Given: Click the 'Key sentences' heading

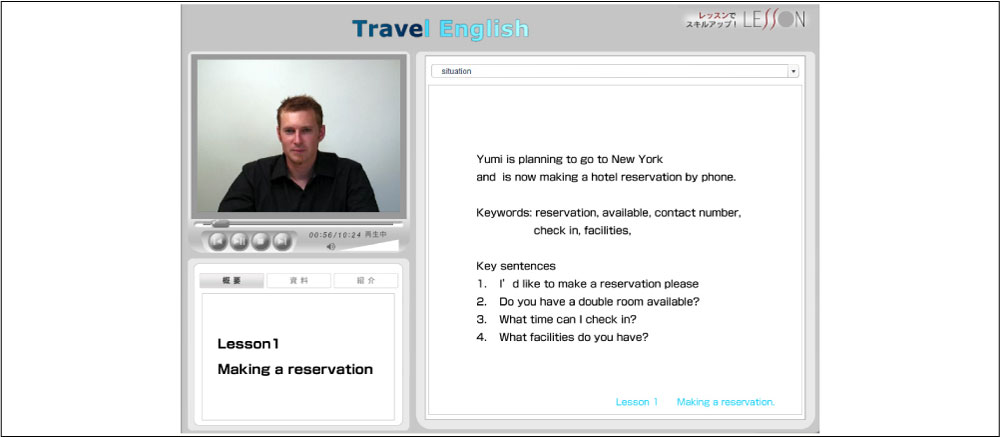Looking at the screenshot, I should 516,266.
